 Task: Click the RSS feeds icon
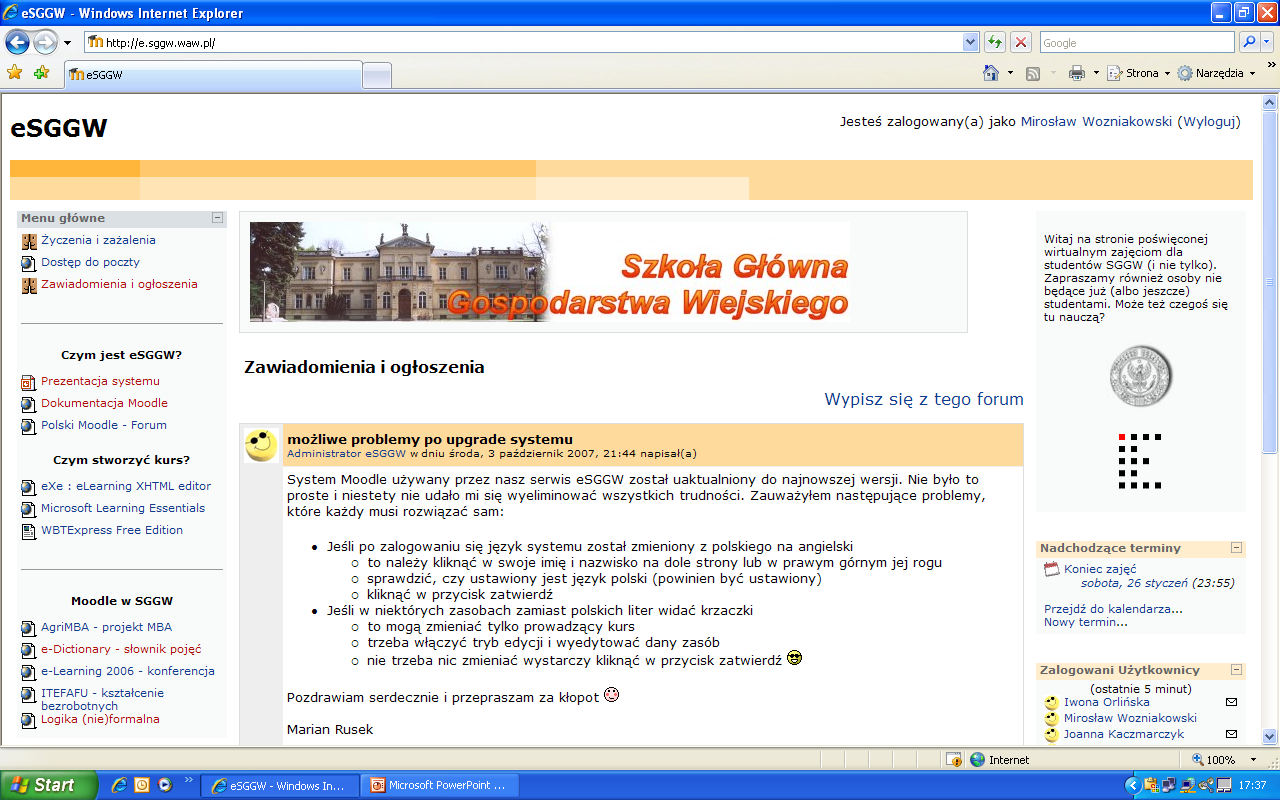[1033, 73]
